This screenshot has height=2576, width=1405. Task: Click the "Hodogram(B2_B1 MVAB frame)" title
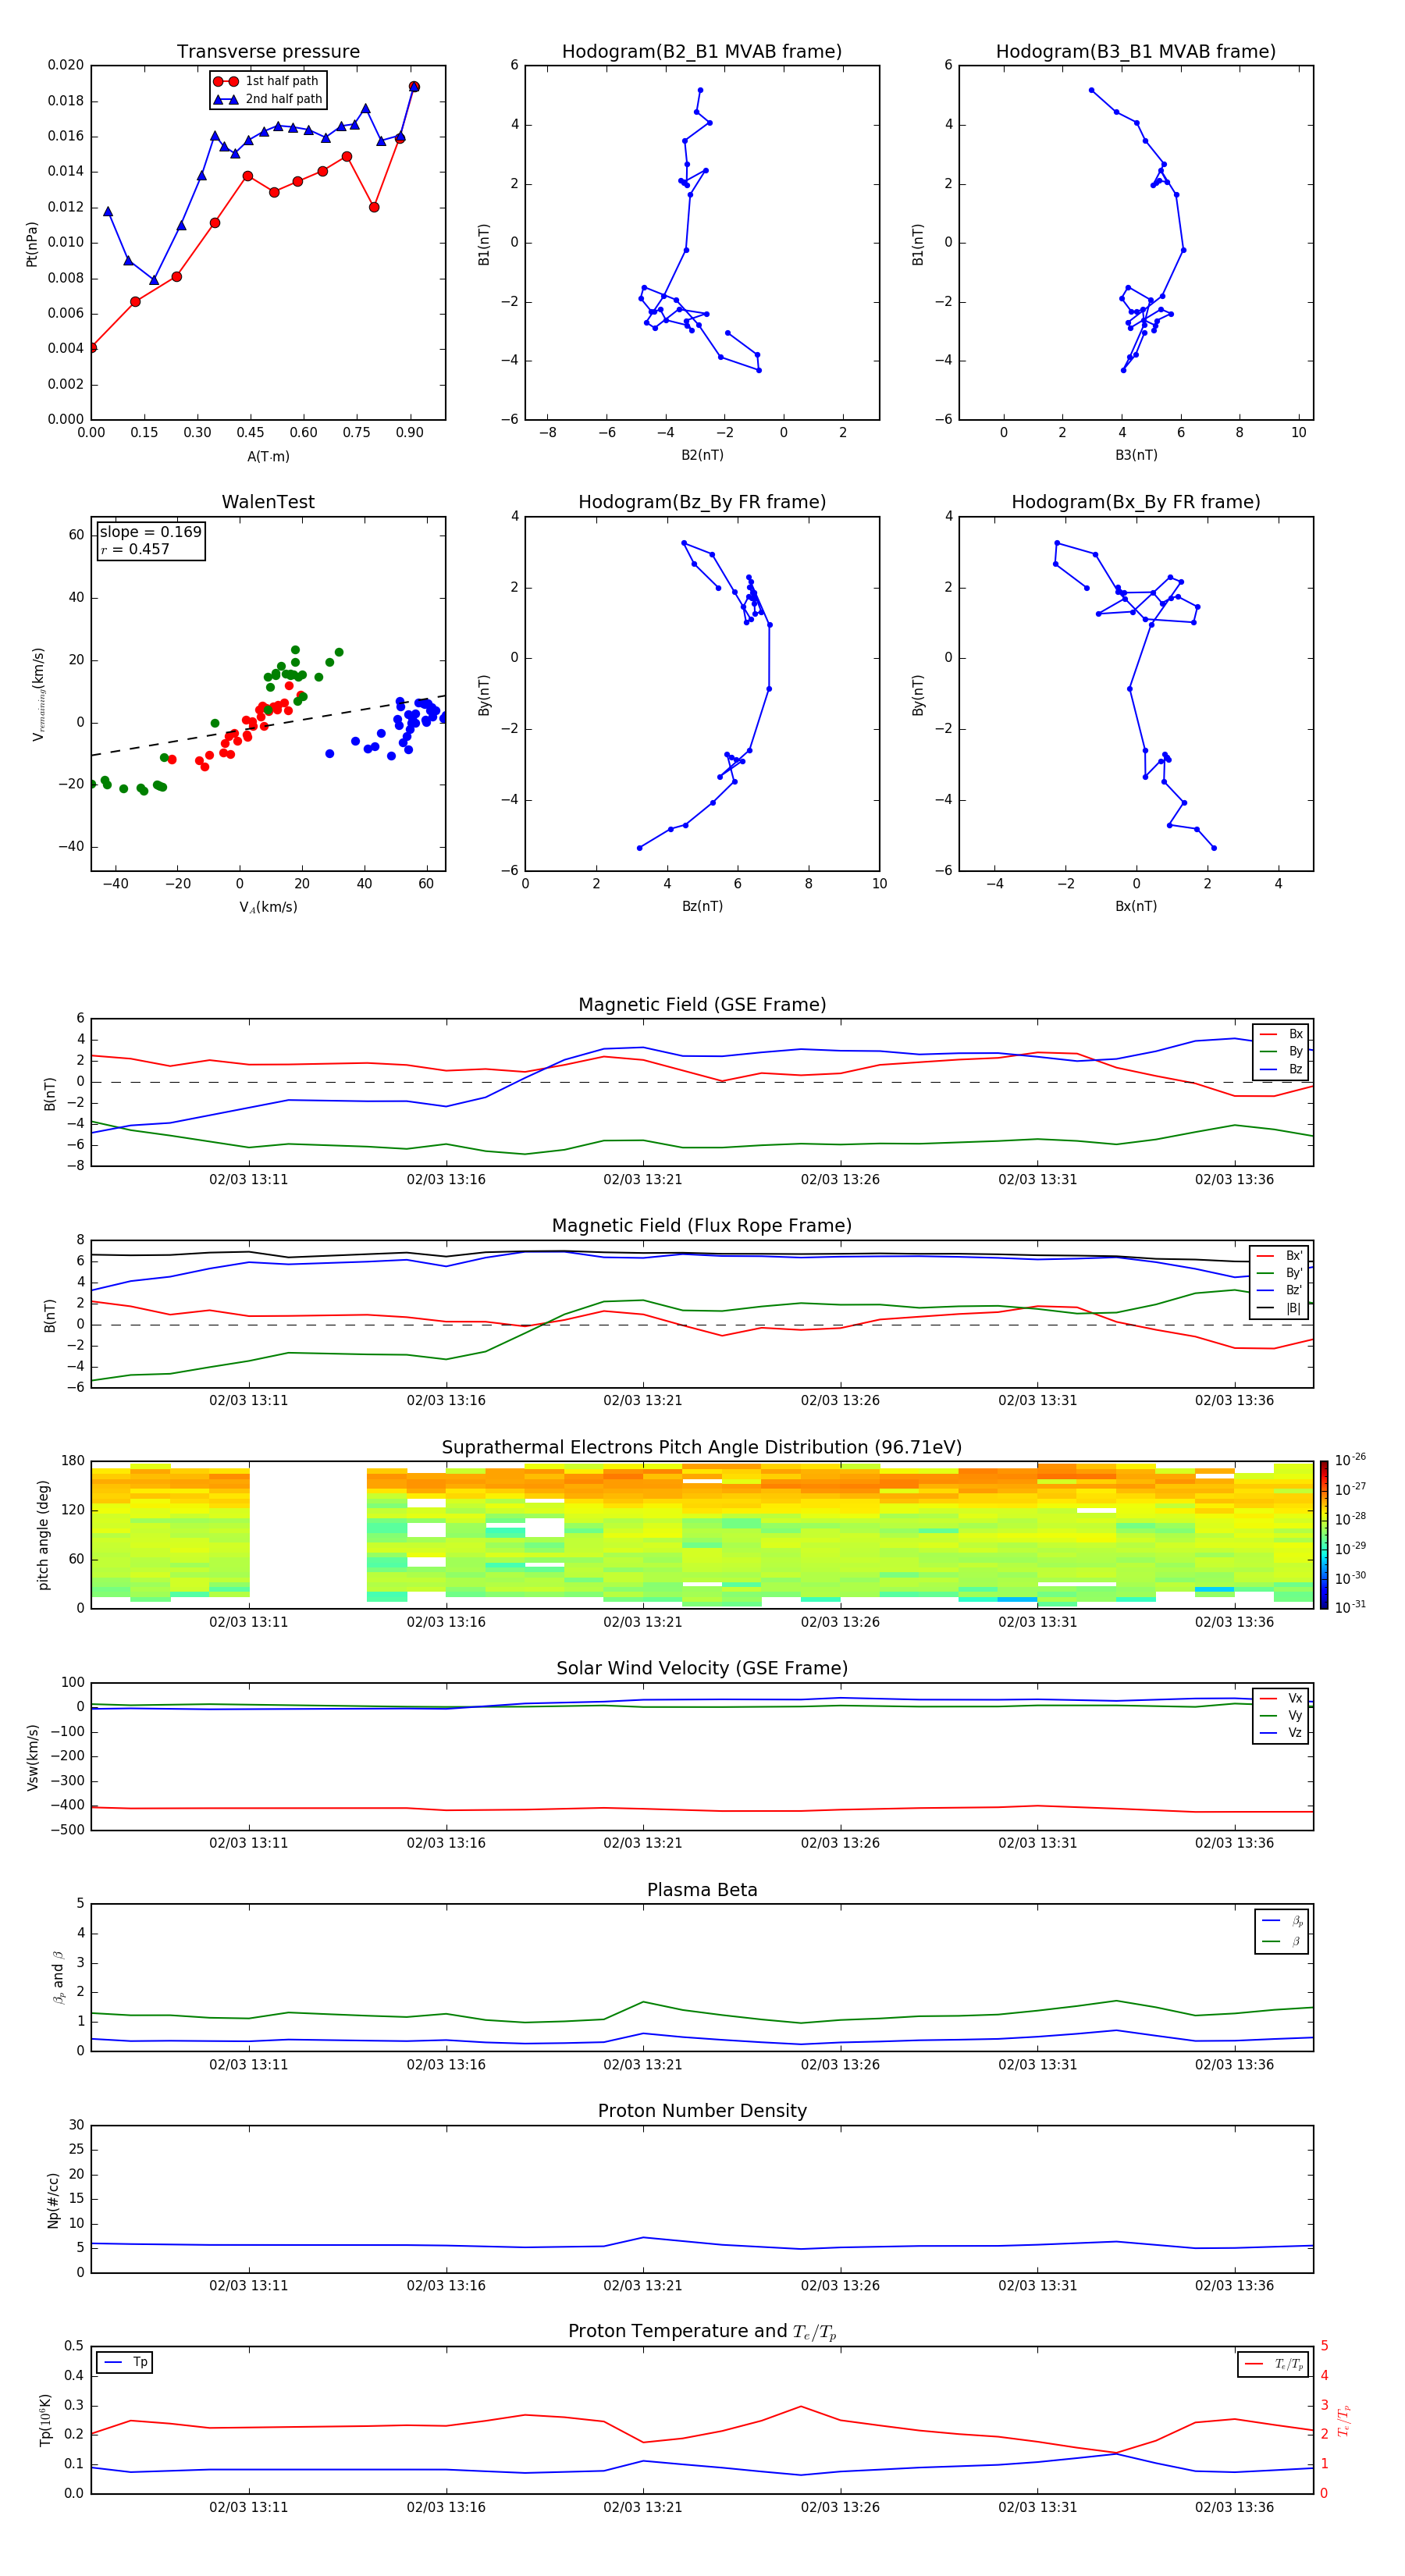tap(702, 52)
